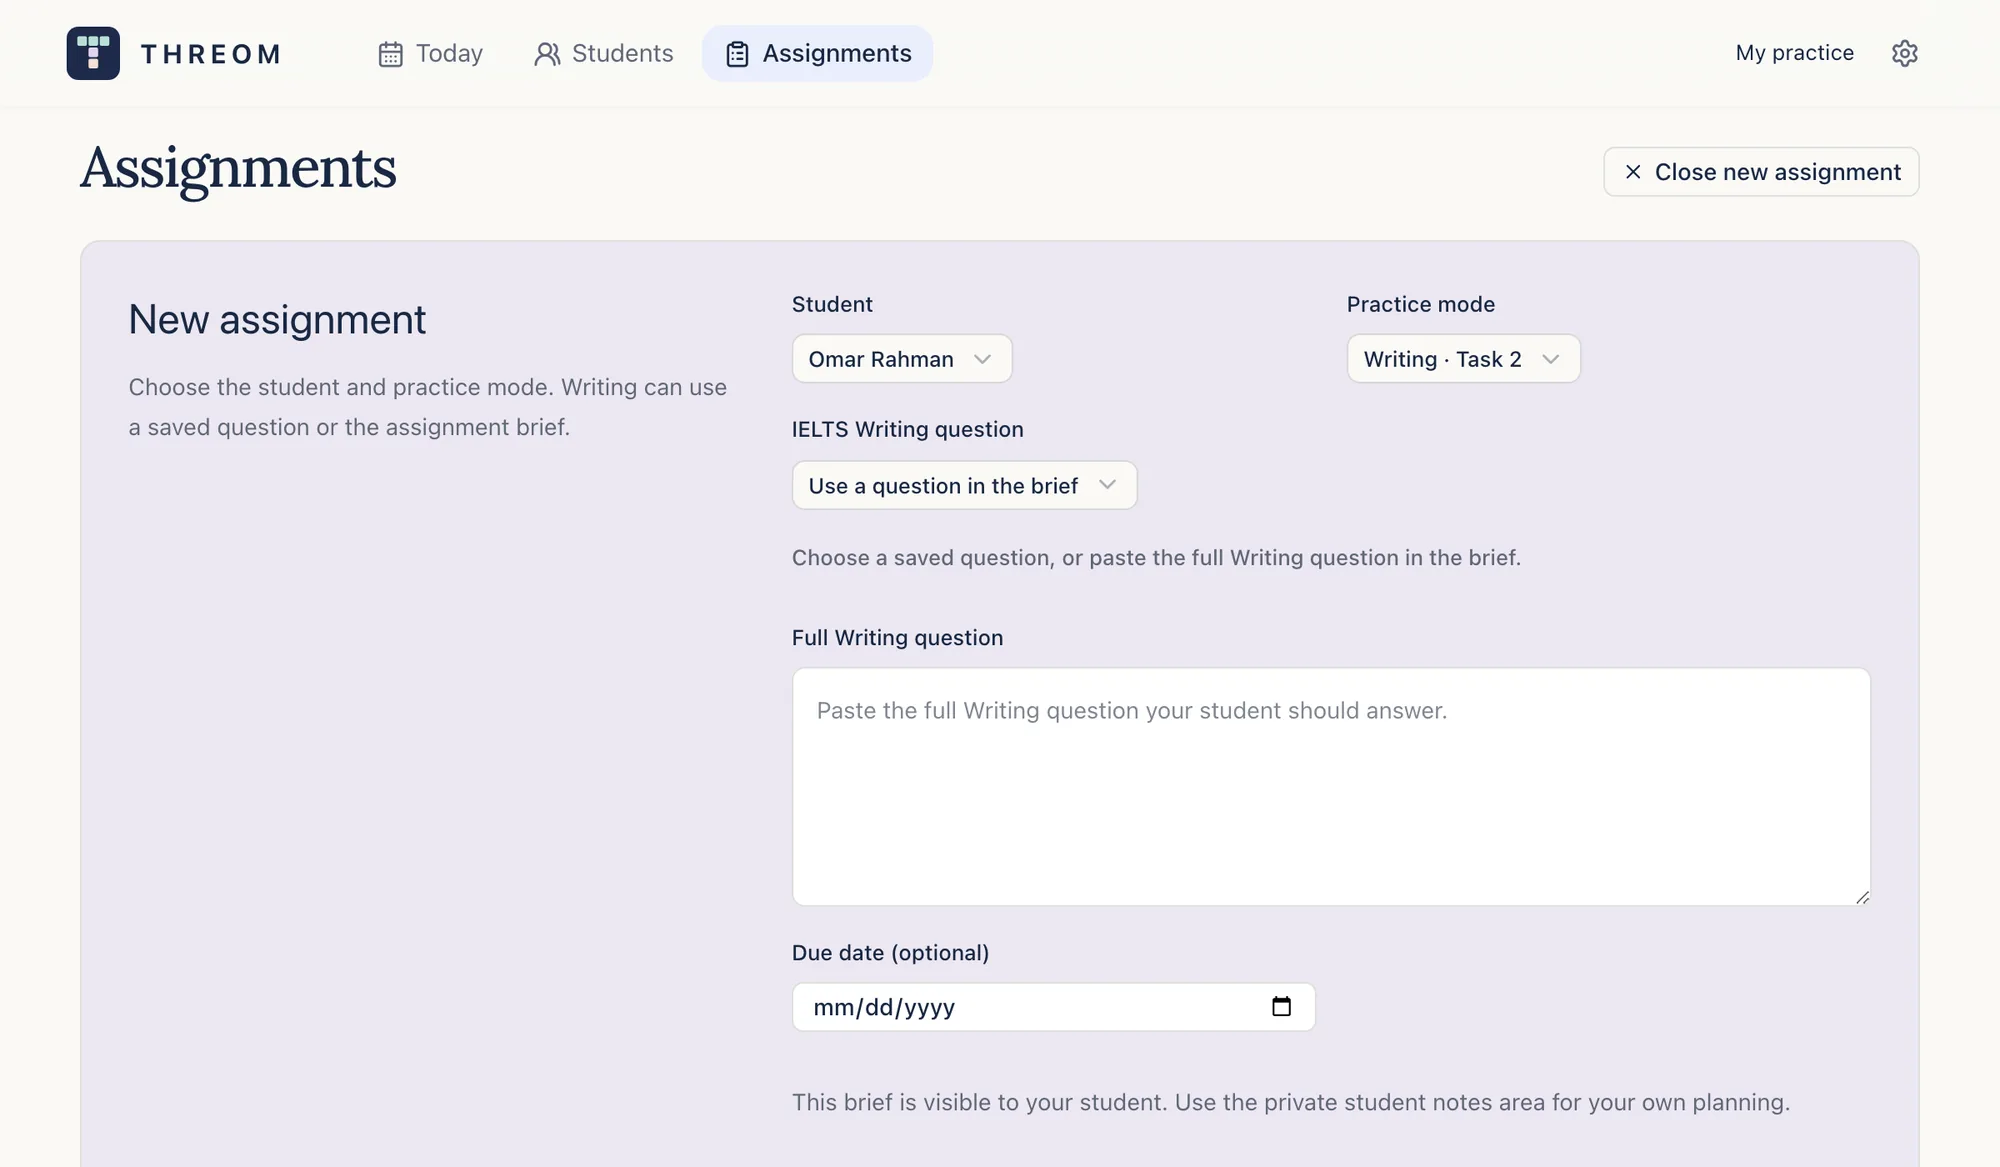Click the THREOM brand name text

[211, 54]
